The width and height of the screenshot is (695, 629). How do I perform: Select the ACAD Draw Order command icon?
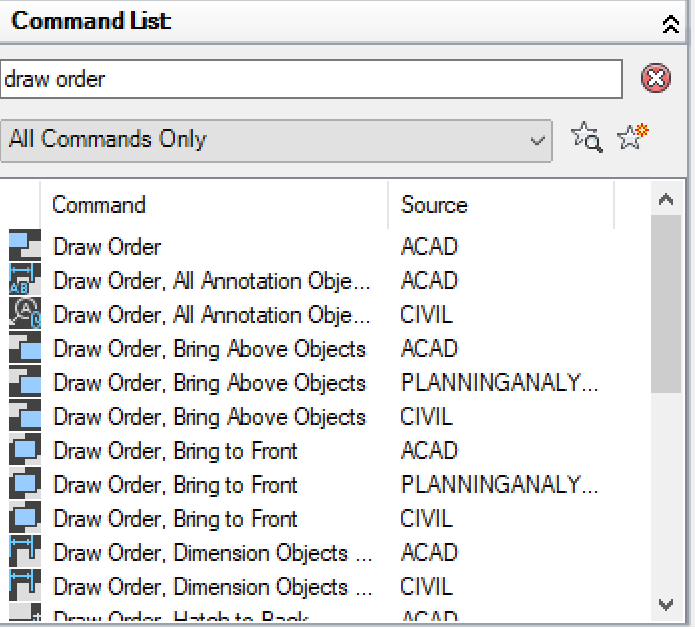(x=24, y=247)
